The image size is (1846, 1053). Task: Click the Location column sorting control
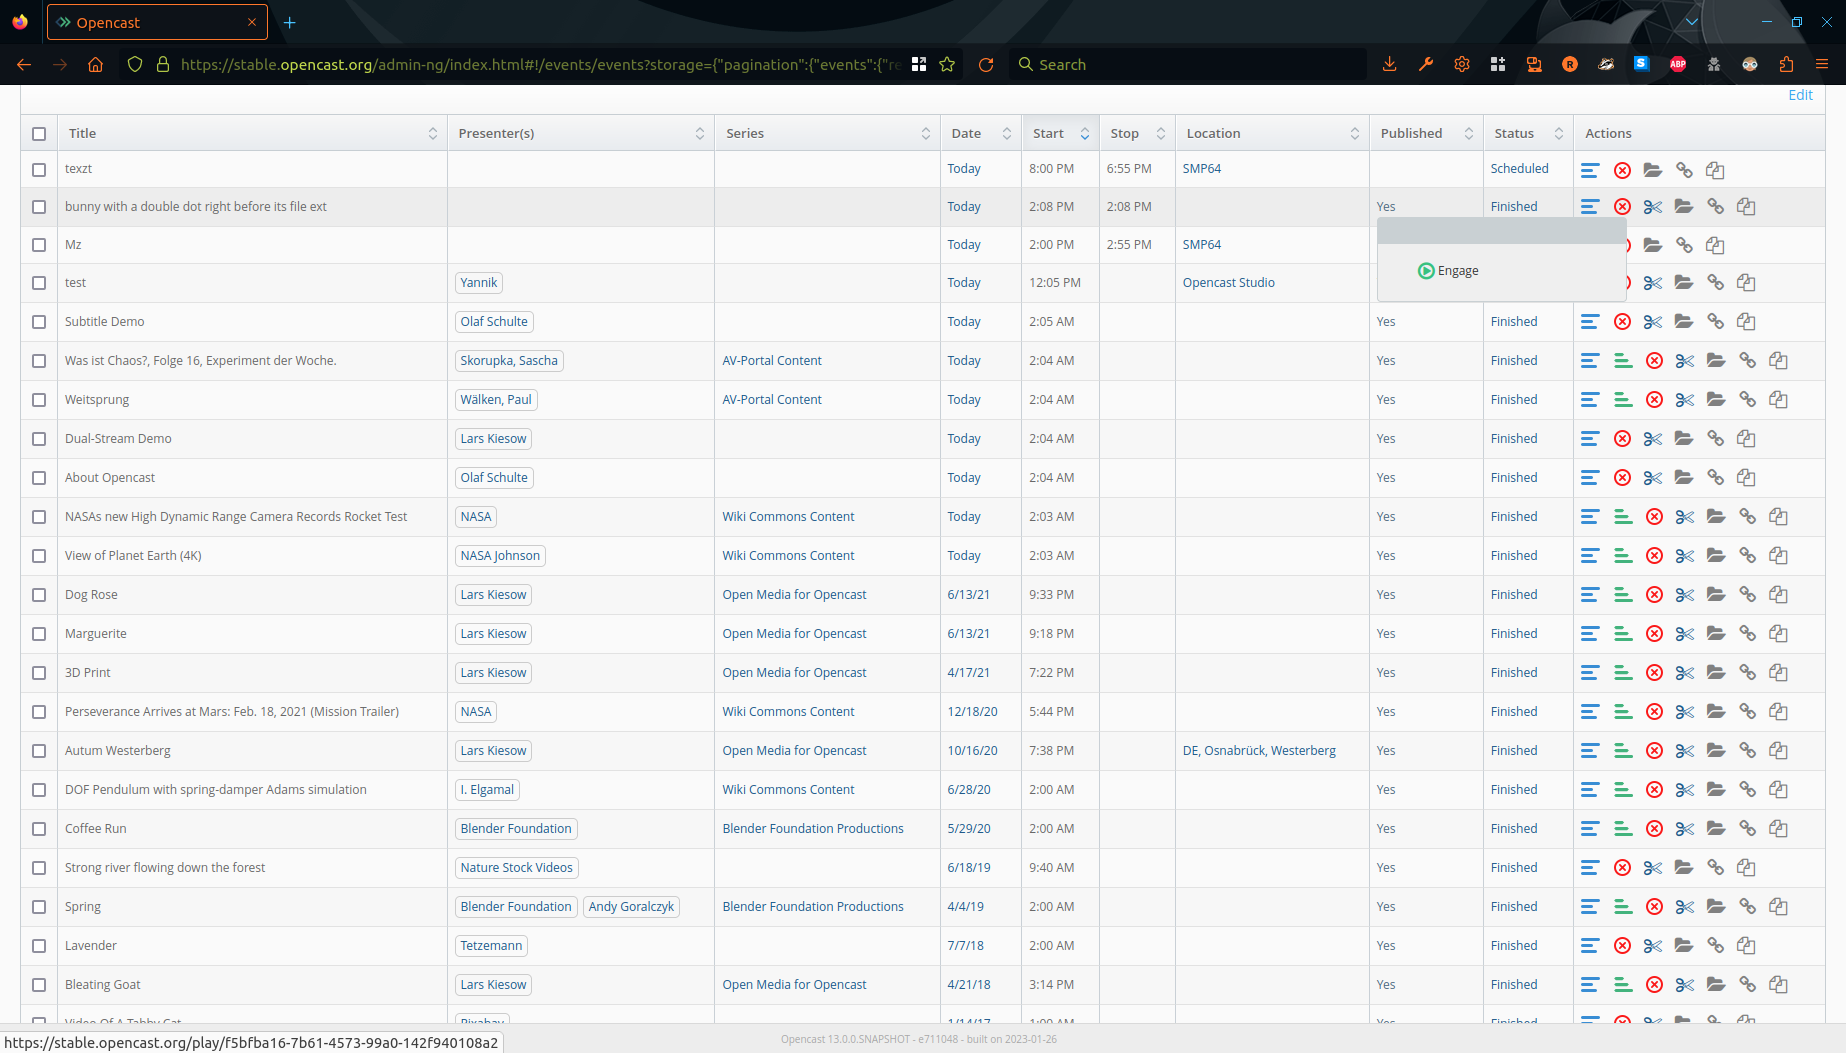point(1355,132)
